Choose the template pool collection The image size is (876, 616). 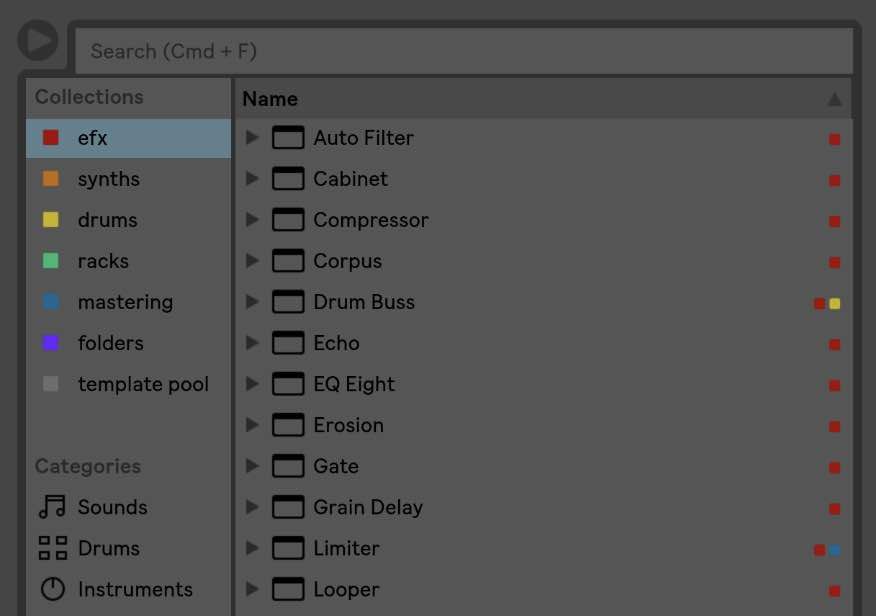tap(128, 384)
